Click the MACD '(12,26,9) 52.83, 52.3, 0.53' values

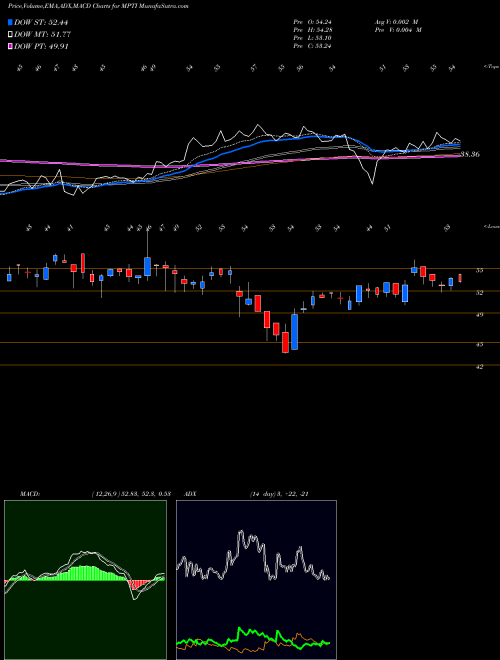pyautogui.click(x=131, y=494)
